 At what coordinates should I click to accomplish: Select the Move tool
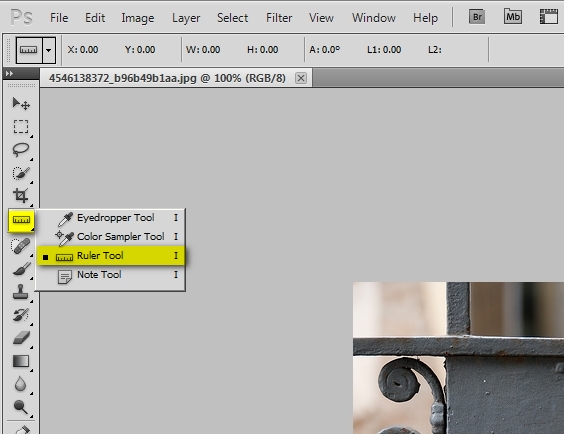(x=21, y=104)
